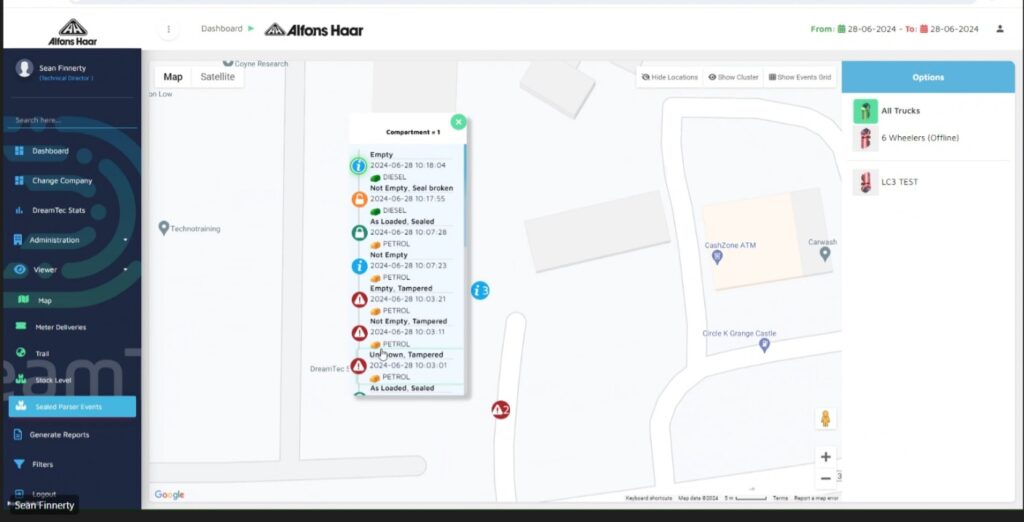Click the Alfons Haar logo in sidebar top

[x=72, y=31]
